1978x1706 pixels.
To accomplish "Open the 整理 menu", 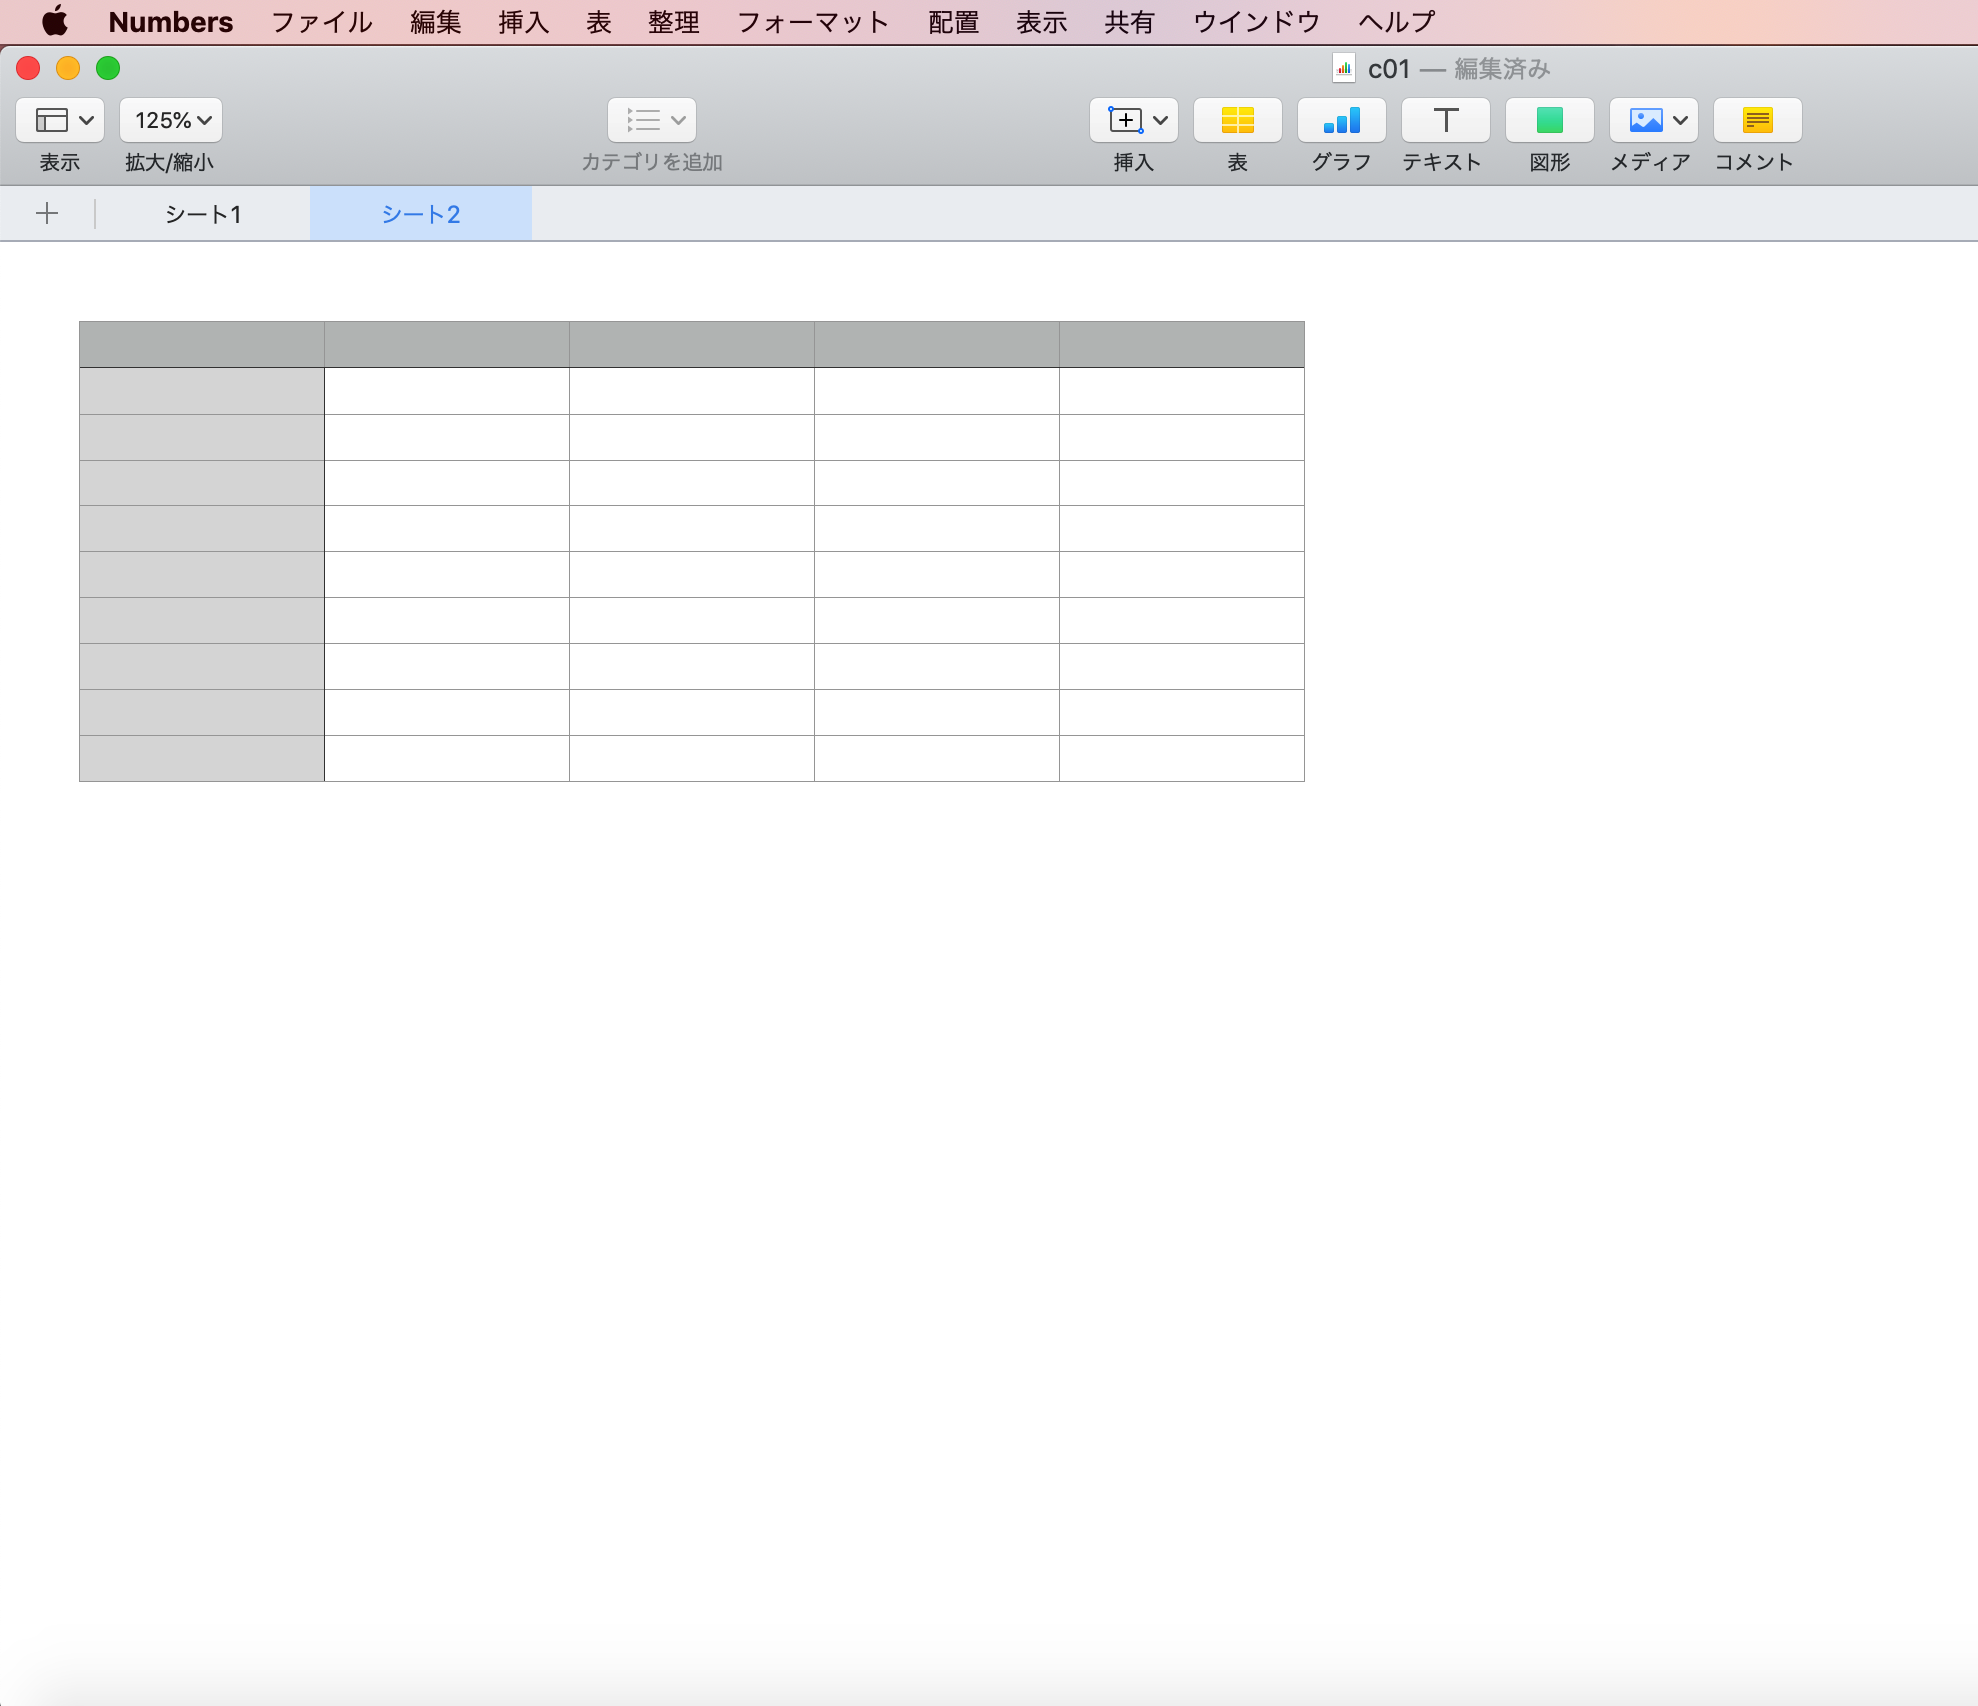I will tap(673, 22).
